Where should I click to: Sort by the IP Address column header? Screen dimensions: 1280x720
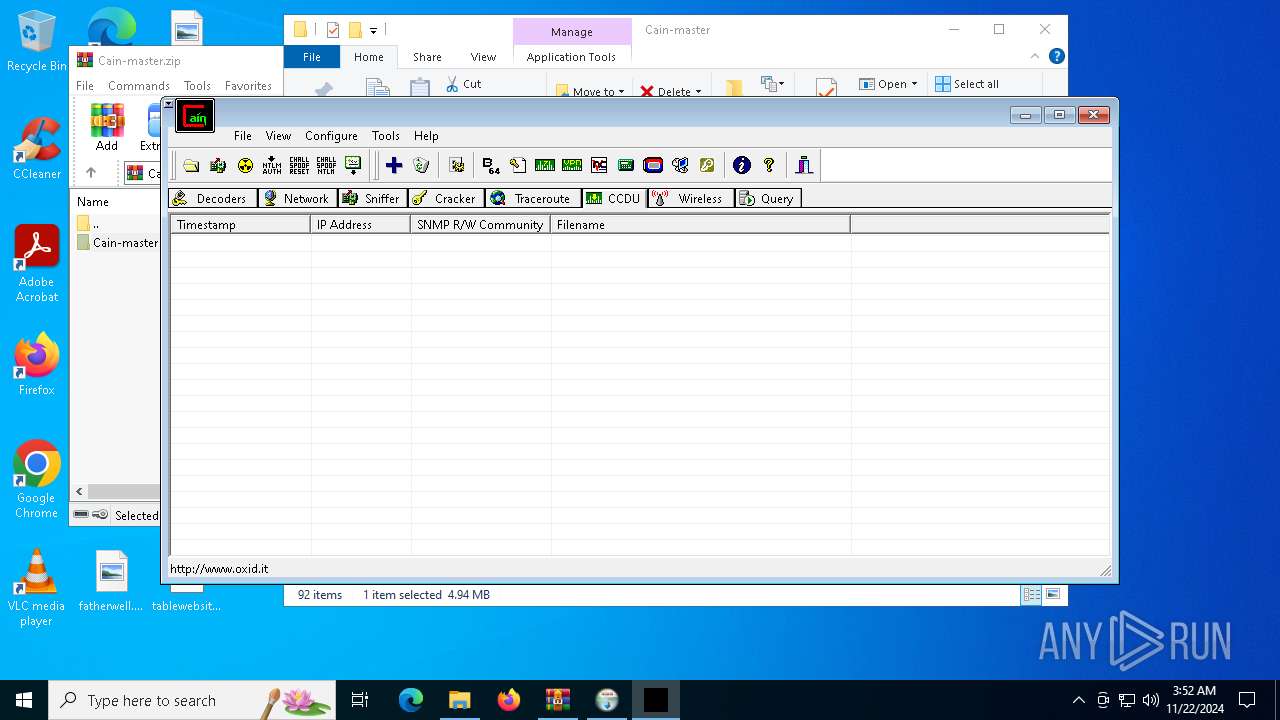point(360,225)
